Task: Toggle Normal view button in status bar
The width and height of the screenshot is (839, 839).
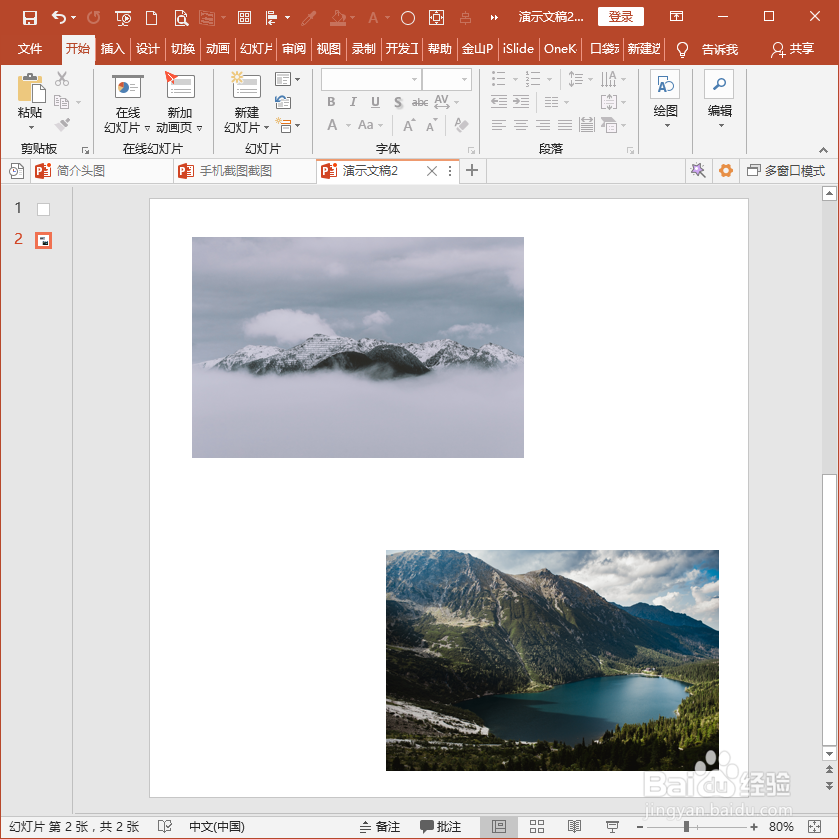Action: [x=499, y=826]
